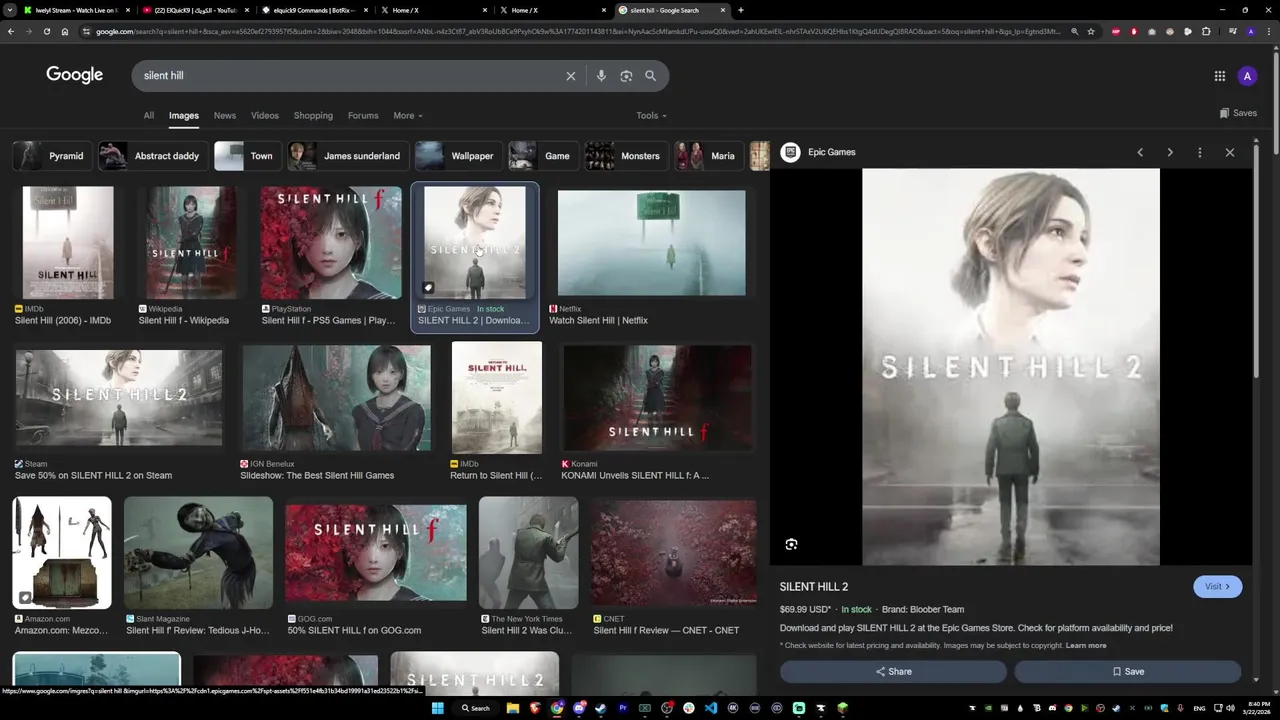Open the Learn more link
1280x720 pixels.
coord(1086,646)
